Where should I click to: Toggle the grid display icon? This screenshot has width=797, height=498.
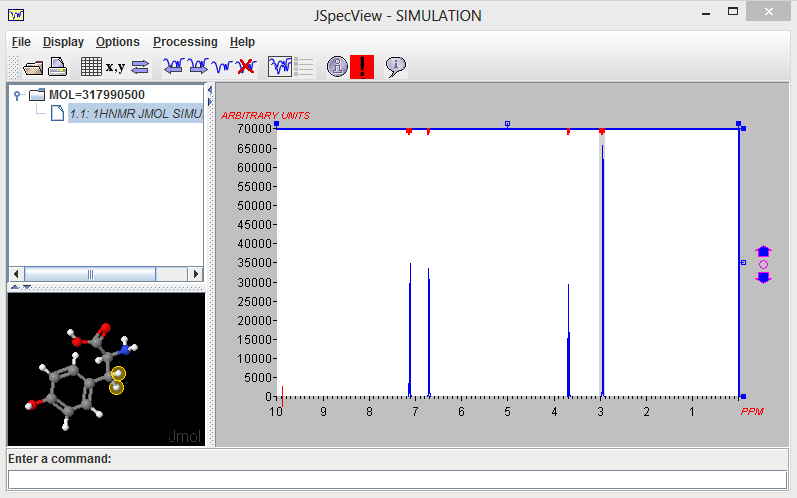(91, 67)
